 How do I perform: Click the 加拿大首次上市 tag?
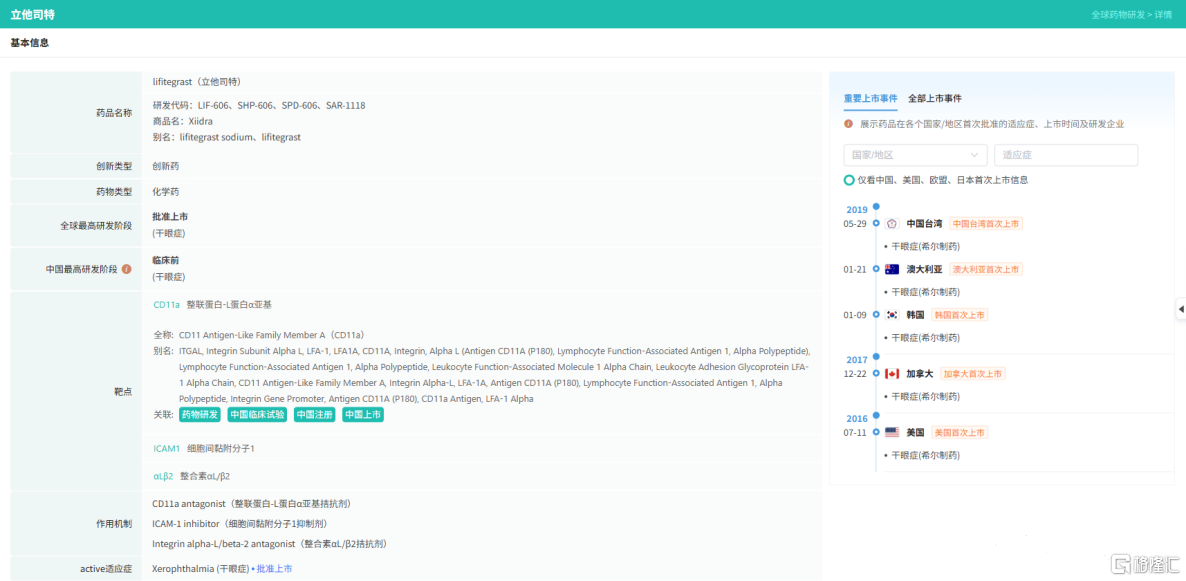(972, 374)
